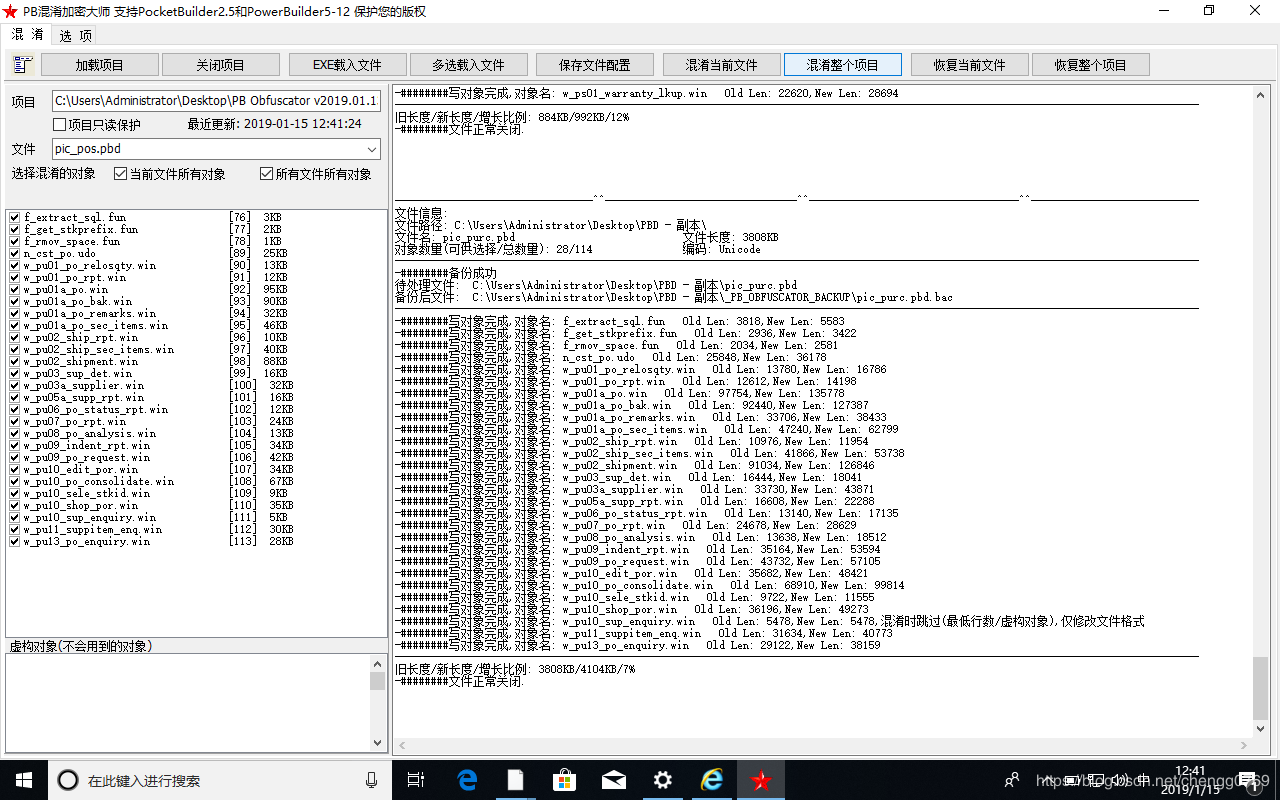This screenshot has width=1280, height=800.
Task: Click 混淆整个项目 button
Action: pos(843,65)
